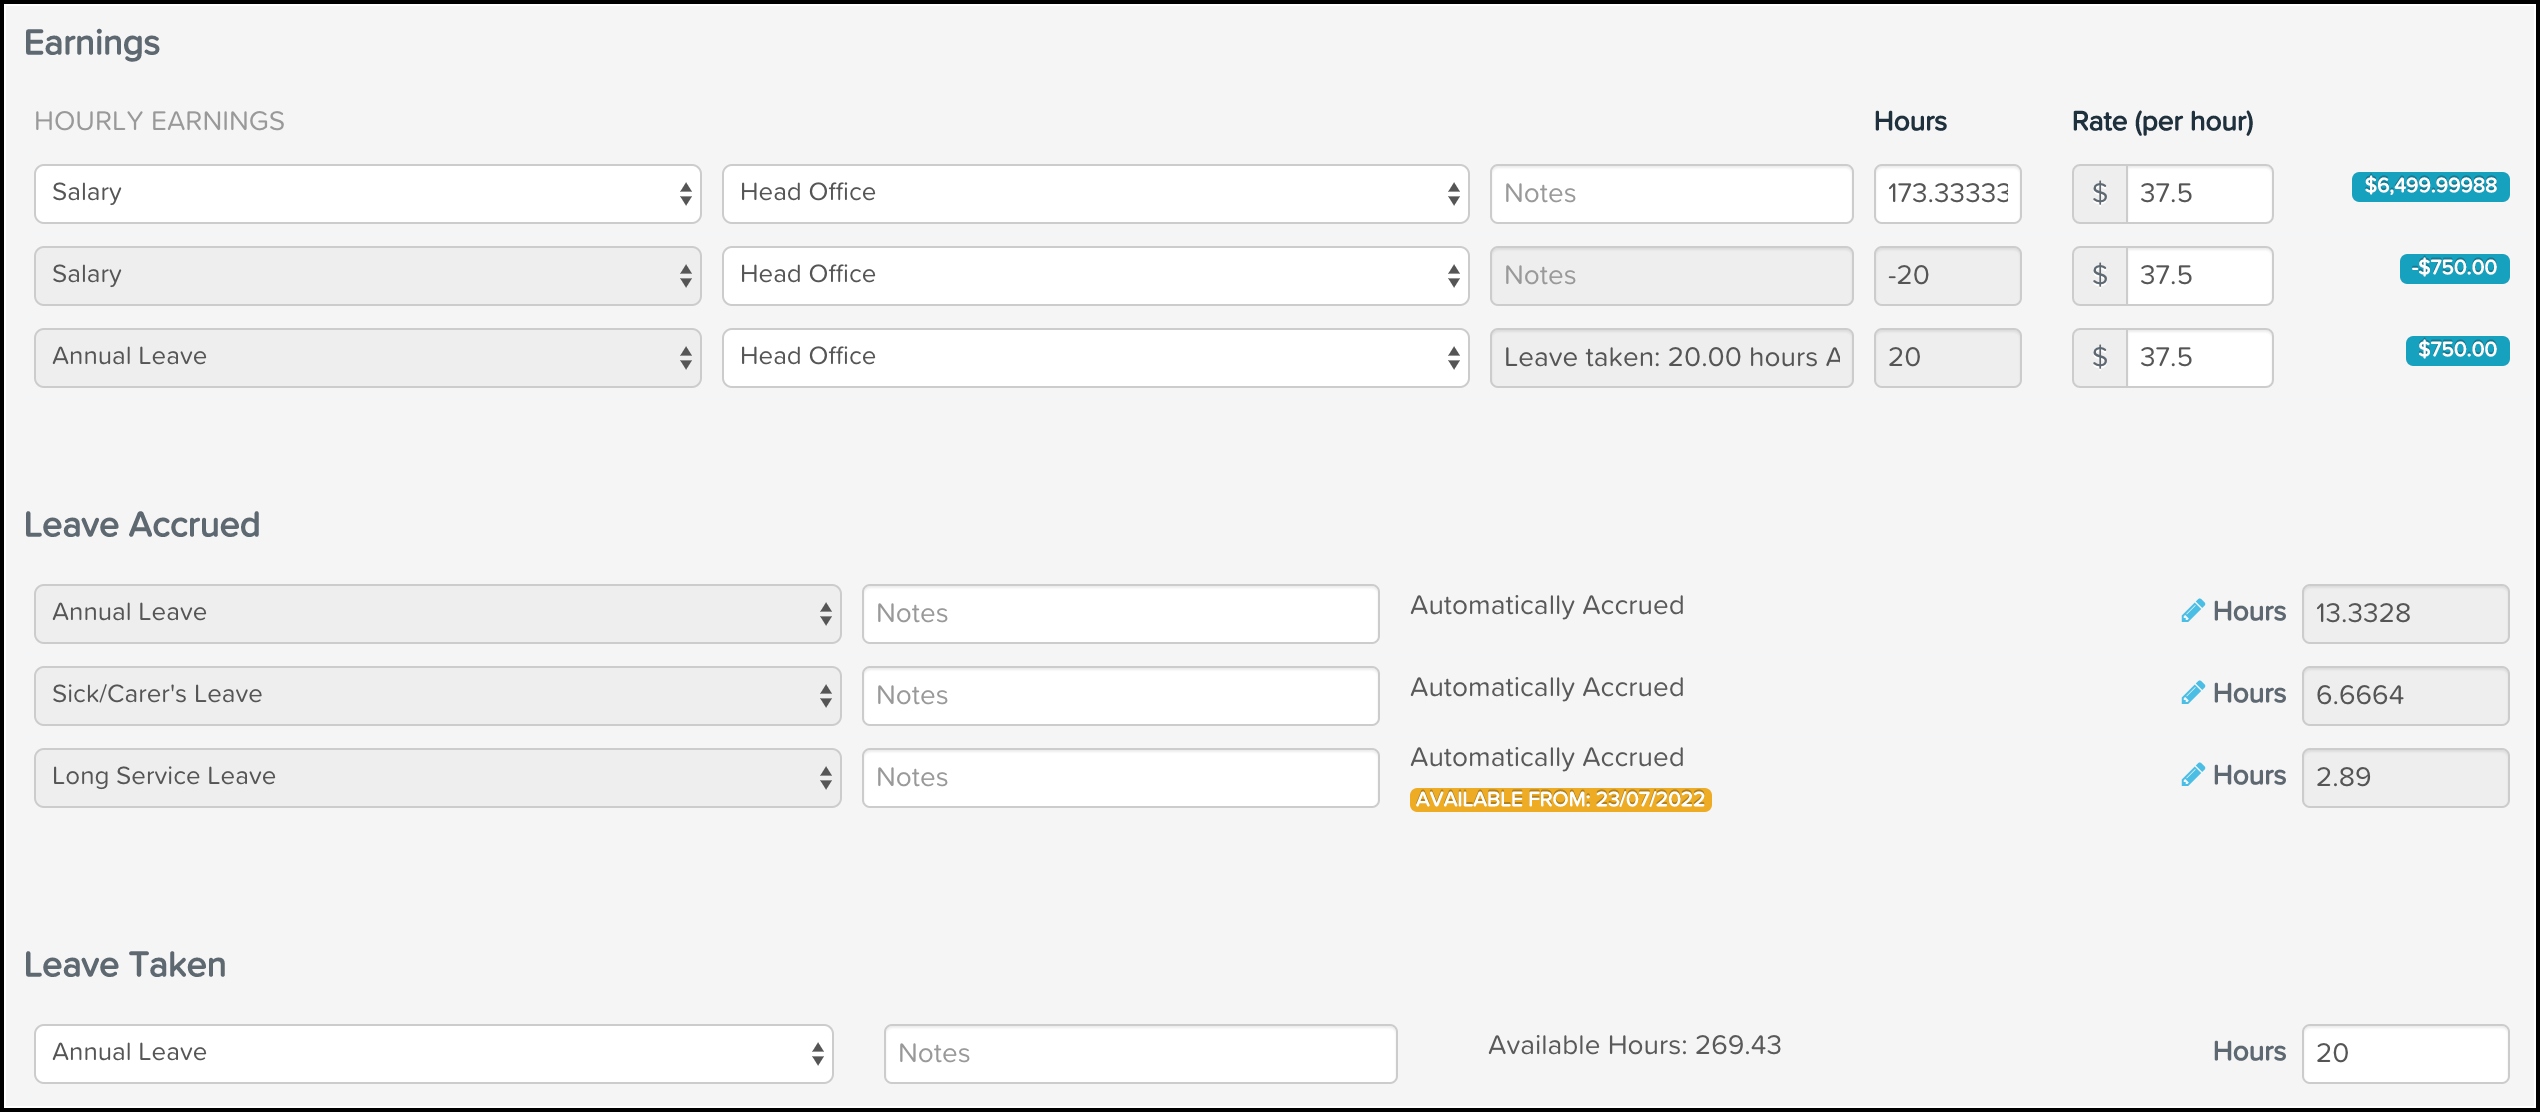Click pencil icon beside Sick/Carer's Leave hours

click(2192, 693)
